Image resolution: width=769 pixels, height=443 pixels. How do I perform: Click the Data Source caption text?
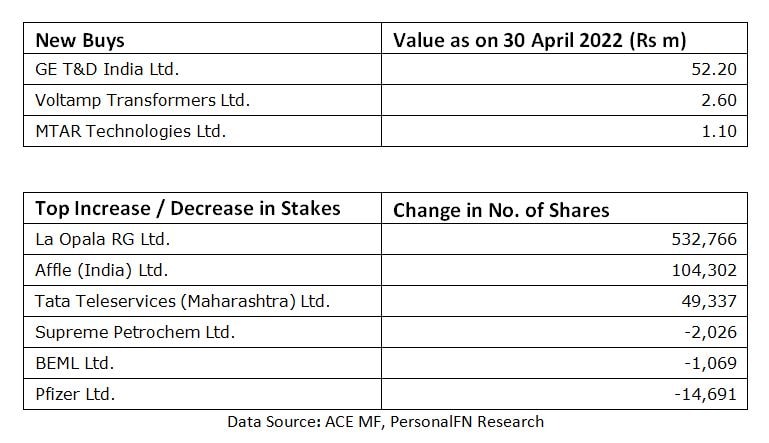point(385,421)
